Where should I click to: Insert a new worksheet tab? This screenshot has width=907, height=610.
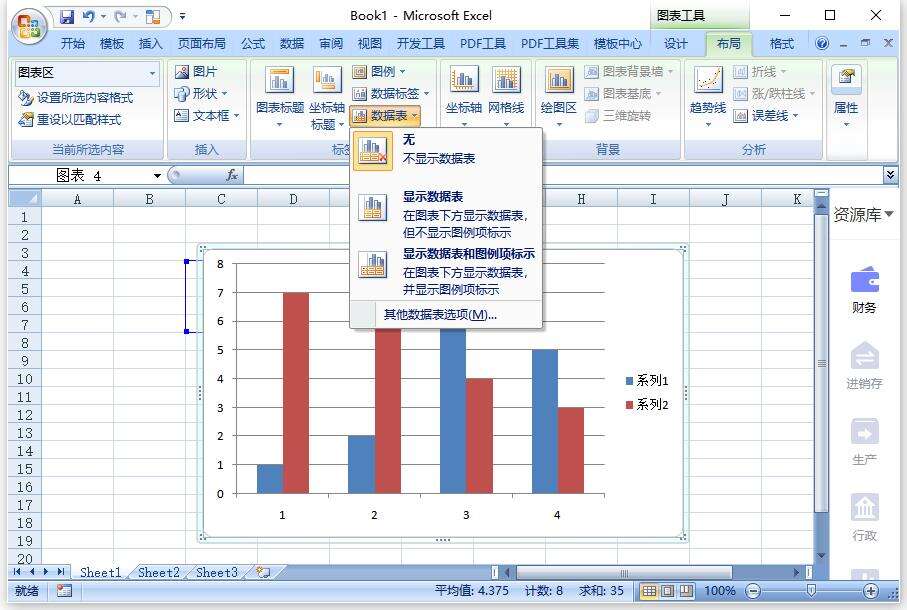click(264, 572)
